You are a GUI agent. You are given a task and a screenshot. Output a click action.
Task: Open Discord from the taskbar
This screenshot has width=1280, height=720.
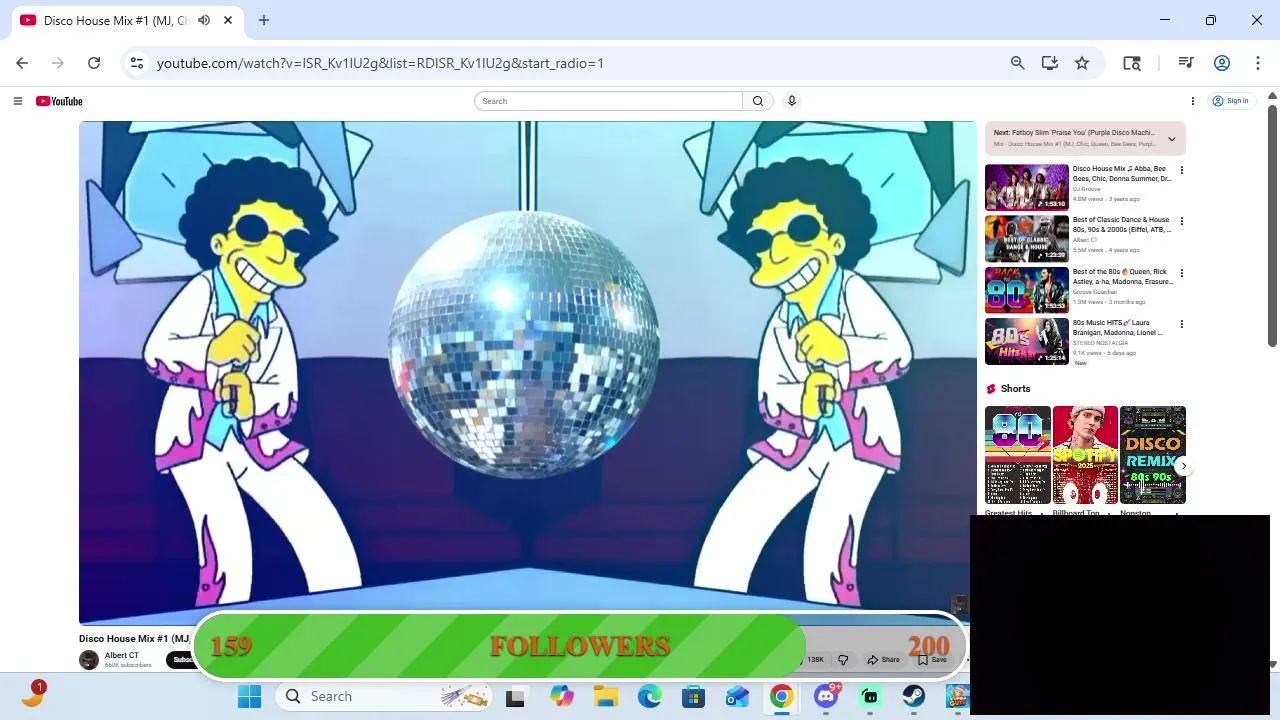pyautogui.click(x=826, y=697)
